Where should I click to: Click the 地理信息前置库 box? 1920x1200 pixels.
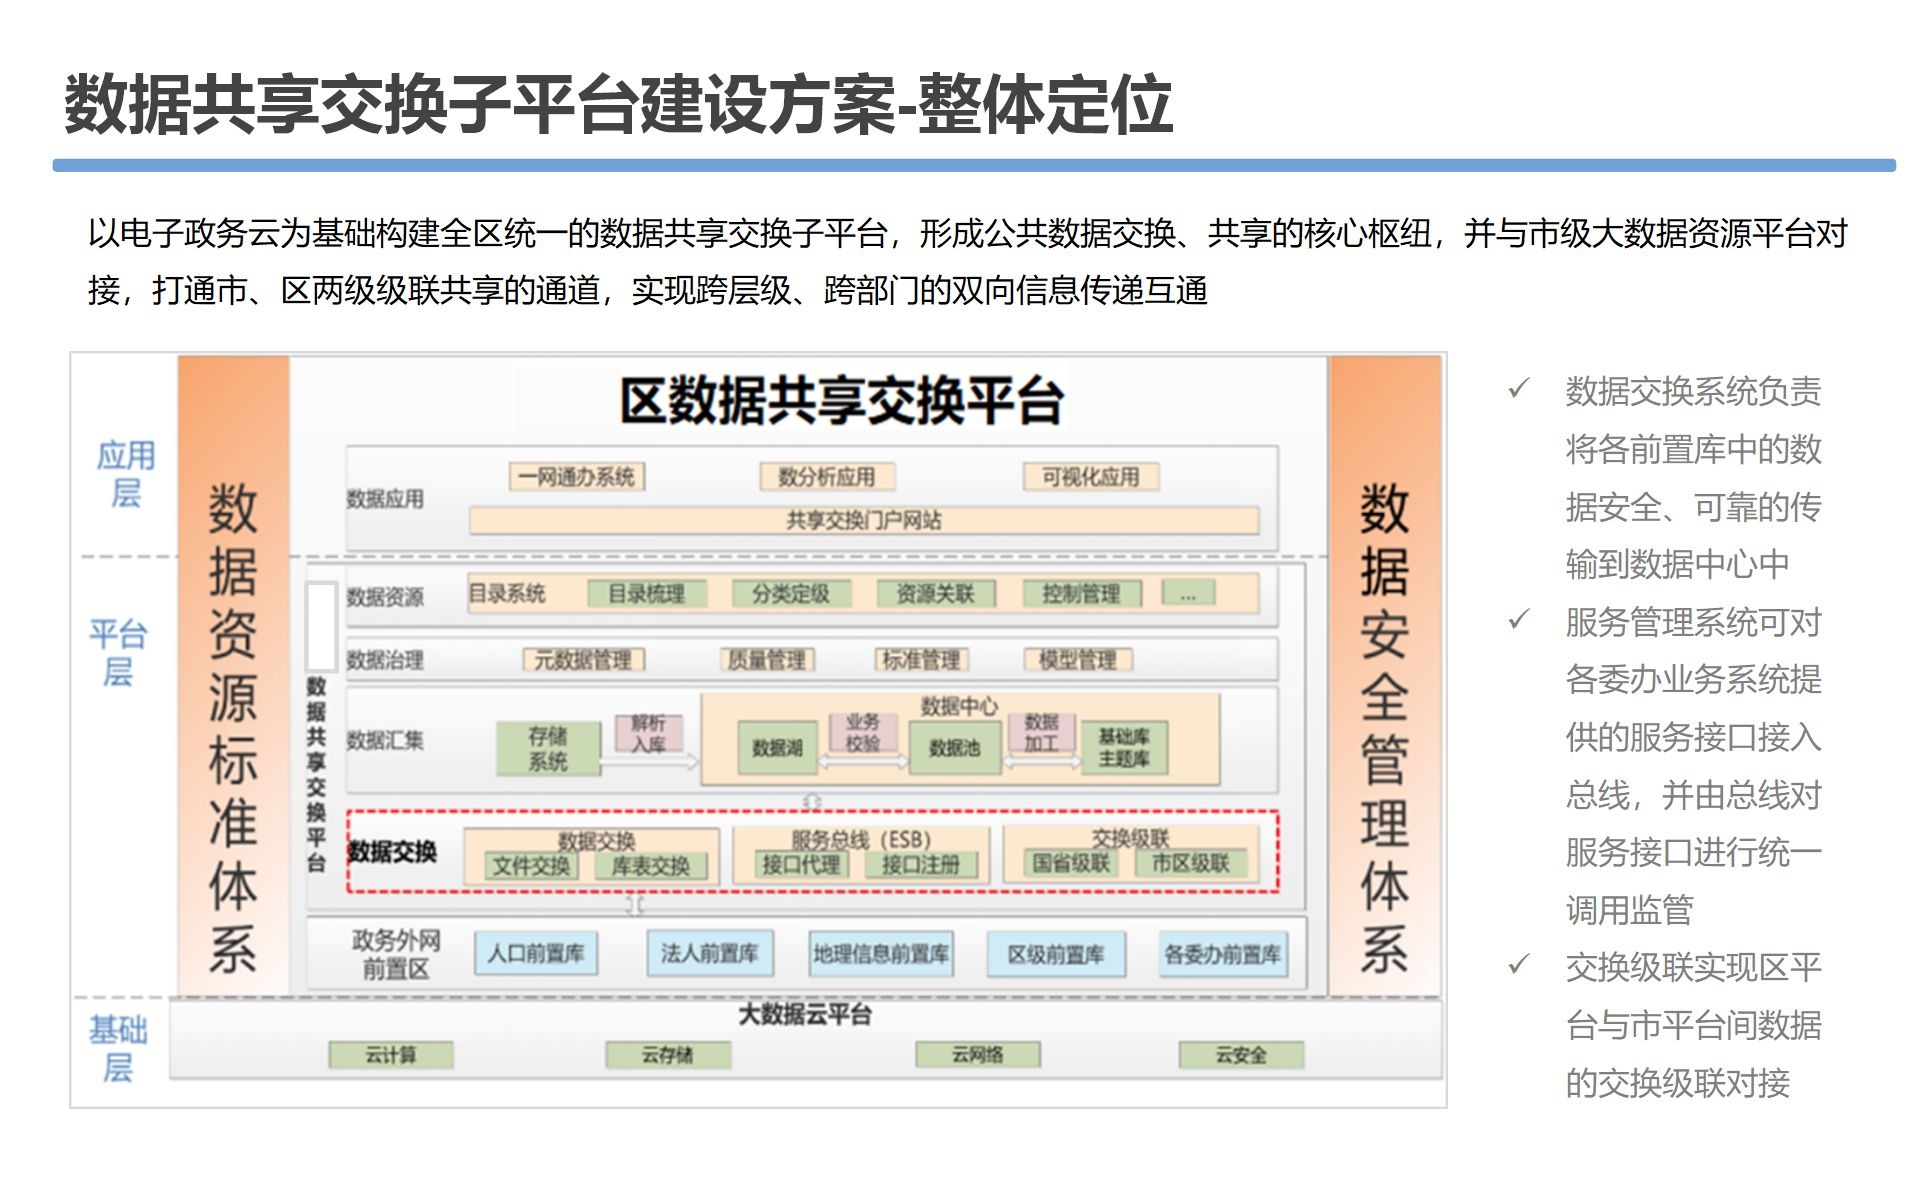pyautogui.click(x=880, y=954)
